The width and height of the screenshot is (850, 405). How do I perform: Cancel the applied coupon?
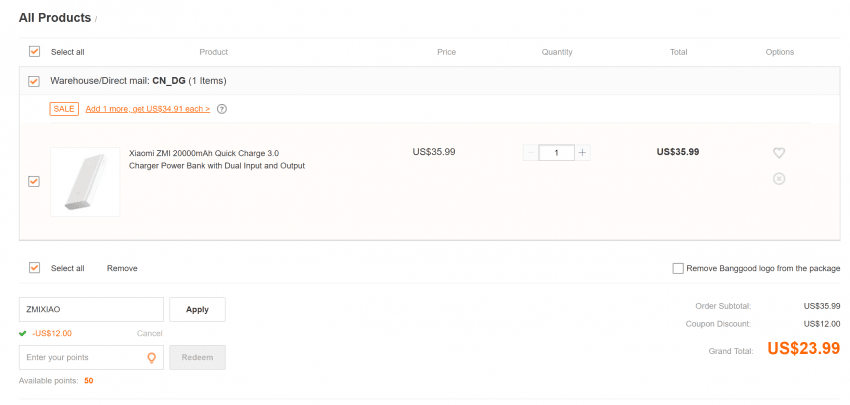coord(150,333)
